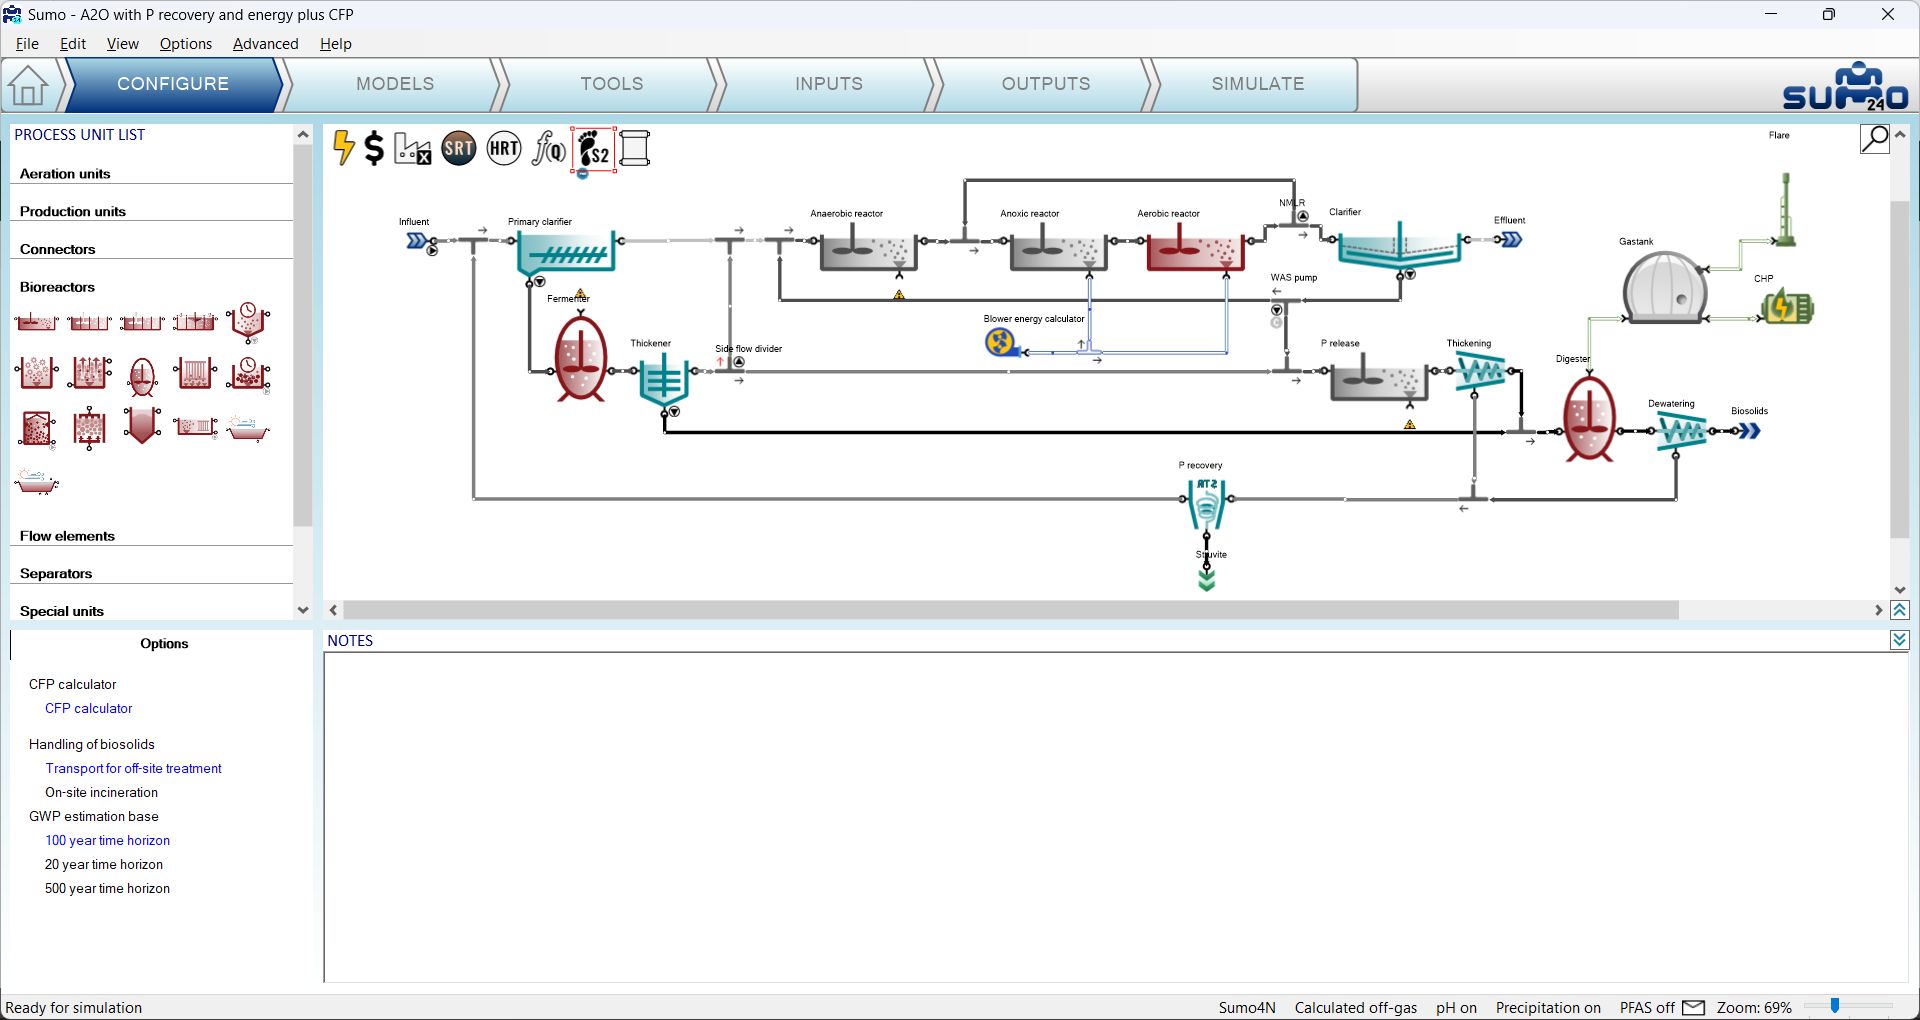Viewport: 1920px width, 1020px height.
Task: Expand the Aeration units category
Action: 65,174
